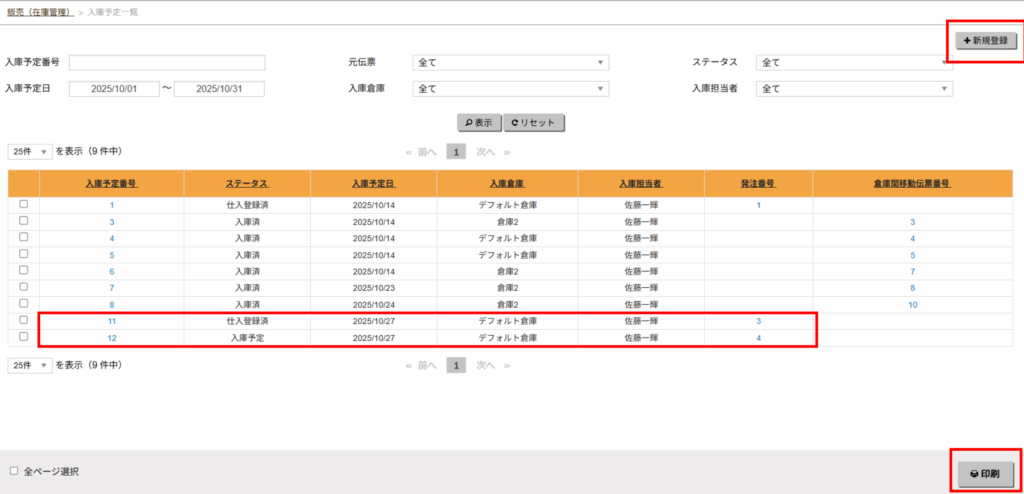1024x494 pixels.
Task: Select the checkbox for row 11
Action: click(x=23, y=321)
